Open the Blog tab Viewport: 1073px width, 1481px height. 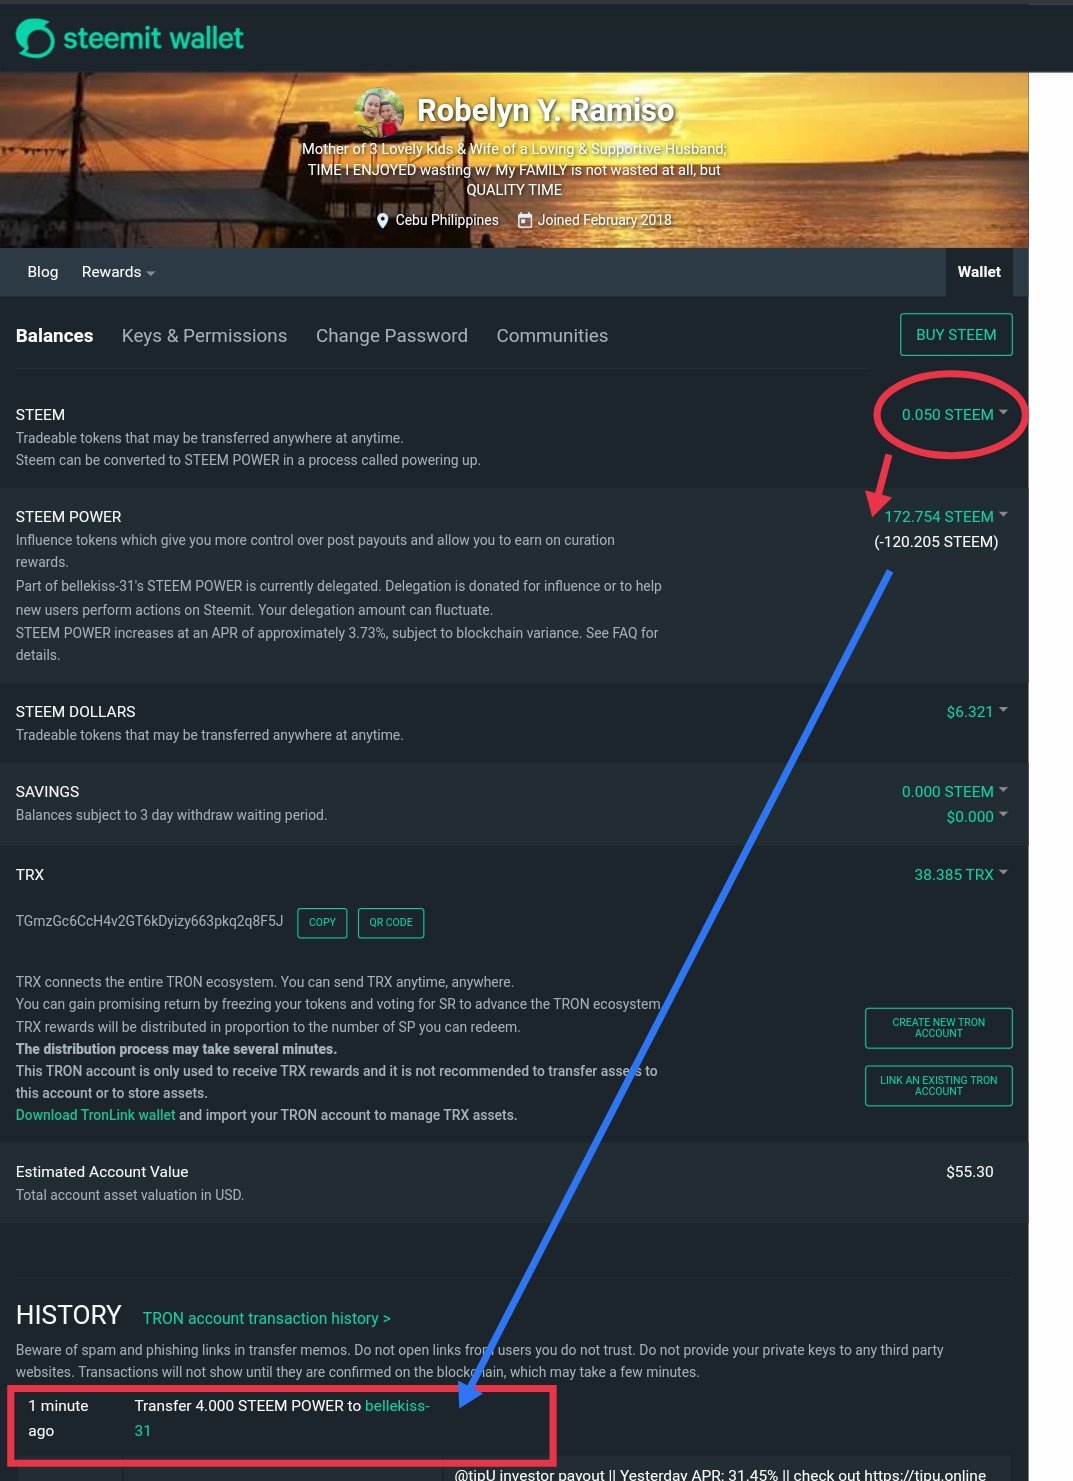coord(43,272)
